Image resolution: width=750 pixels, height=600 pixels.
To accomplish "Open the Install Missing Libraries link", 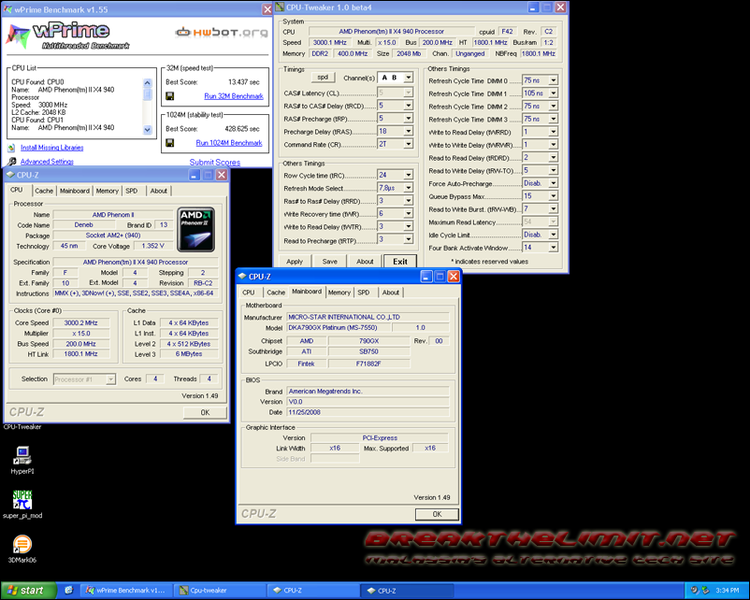I will 52,148.
